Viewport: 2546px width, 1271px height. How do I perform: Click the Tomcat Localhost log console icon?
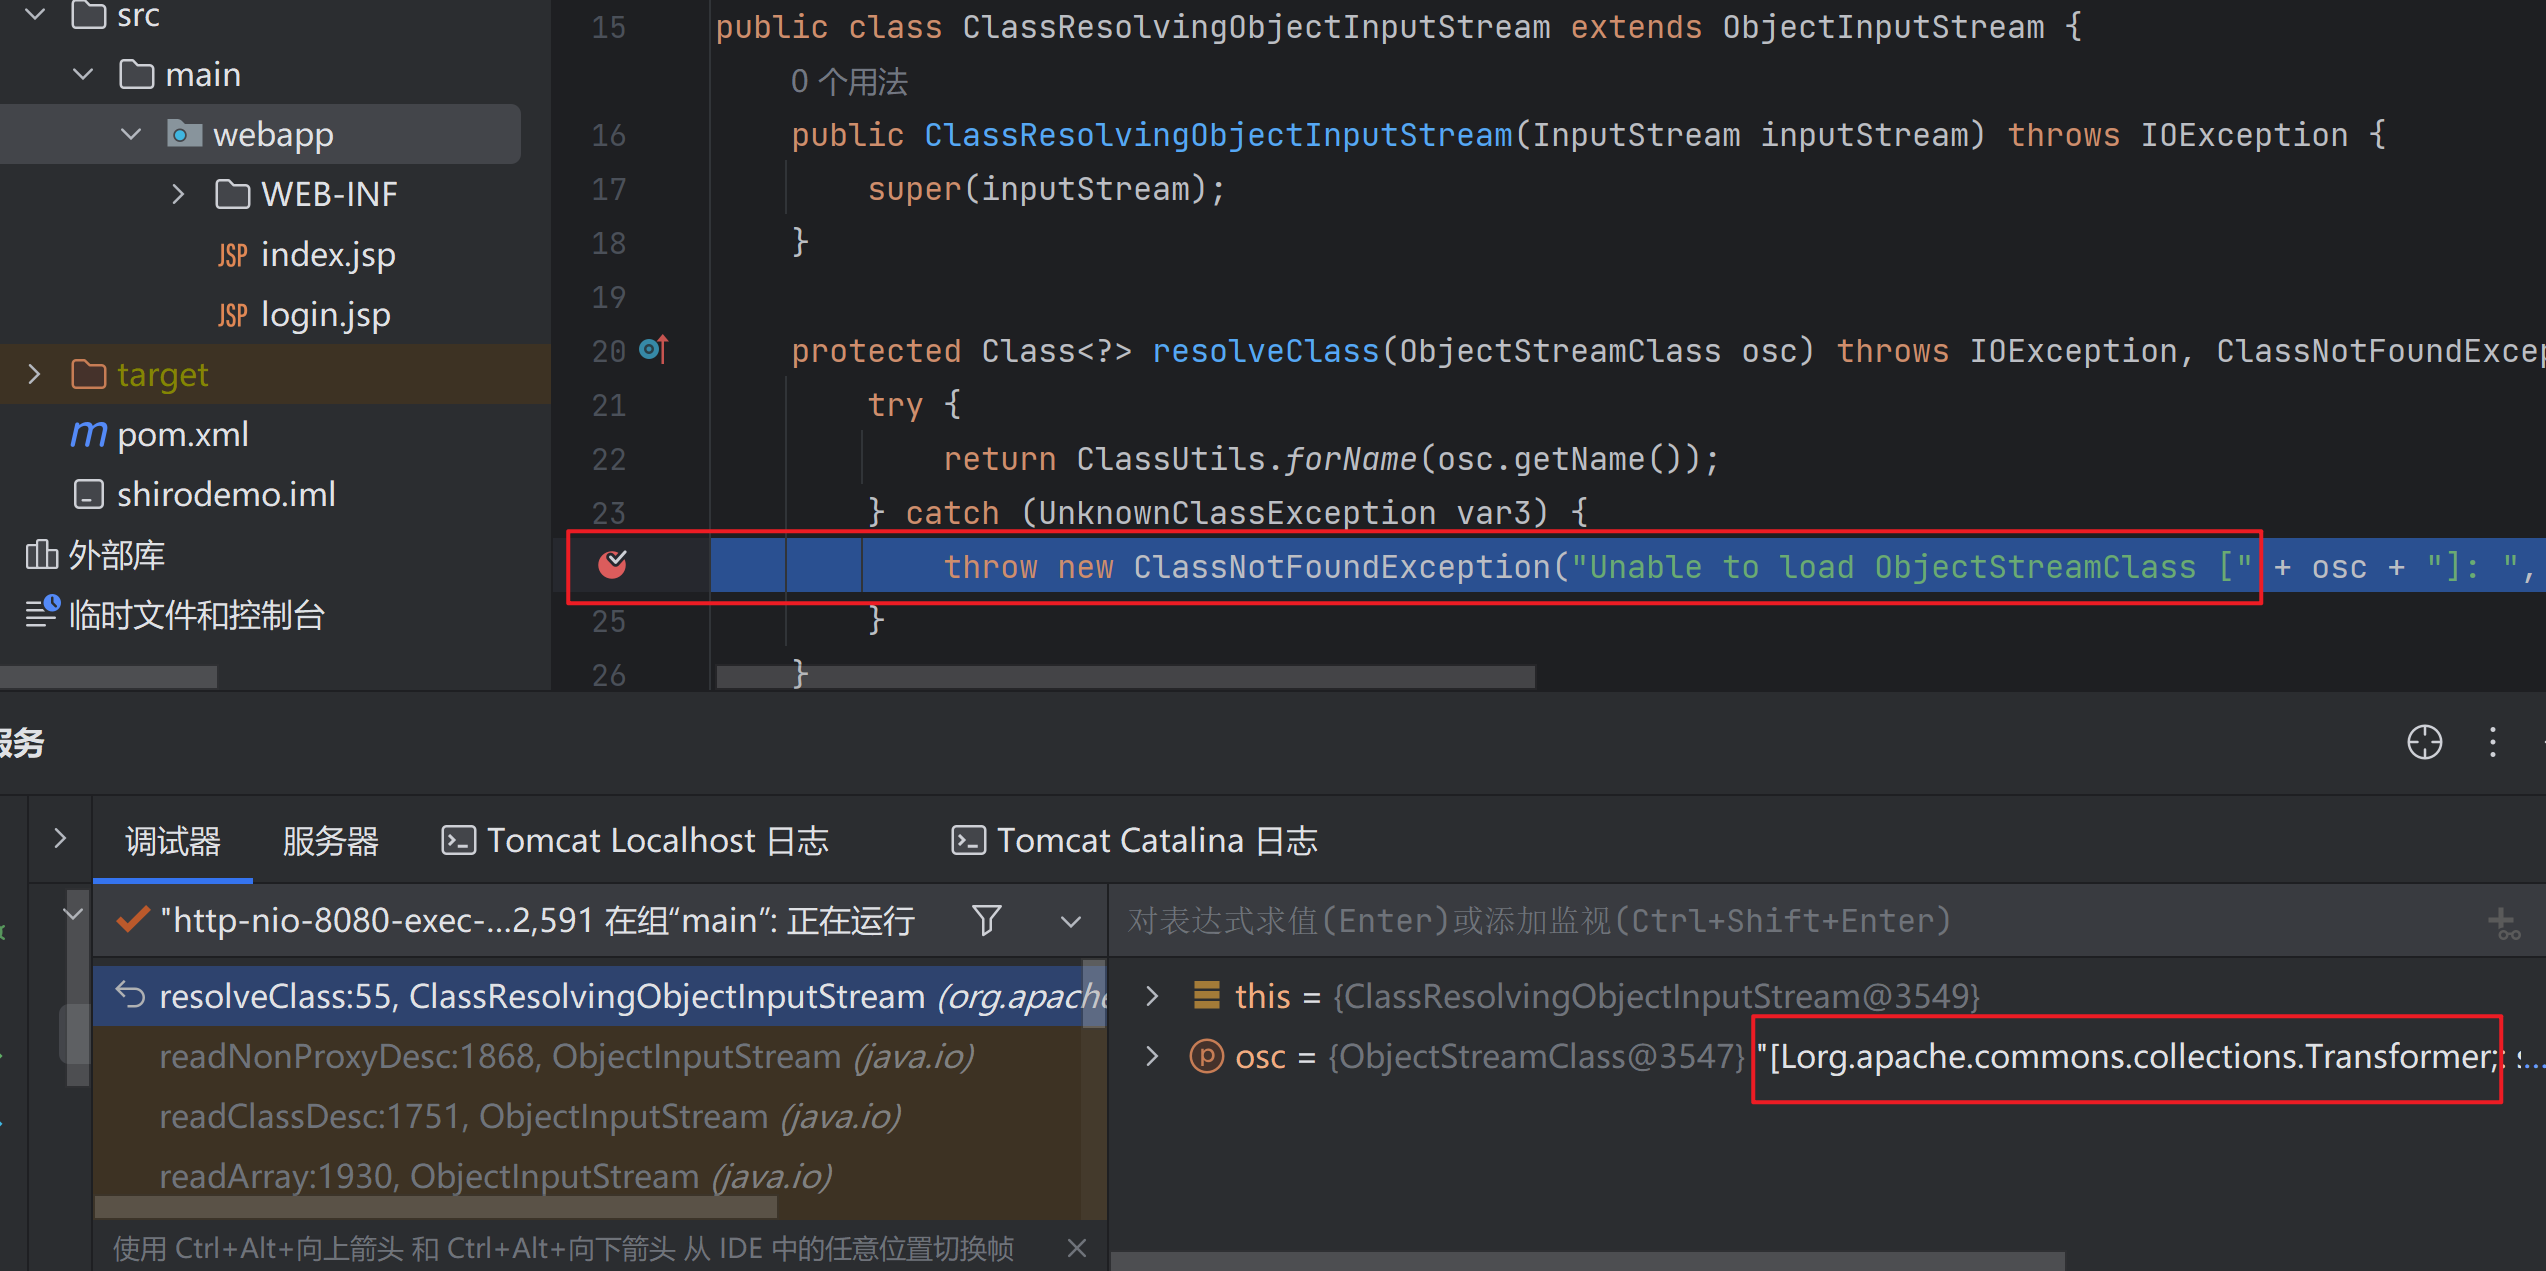[458, 840]
